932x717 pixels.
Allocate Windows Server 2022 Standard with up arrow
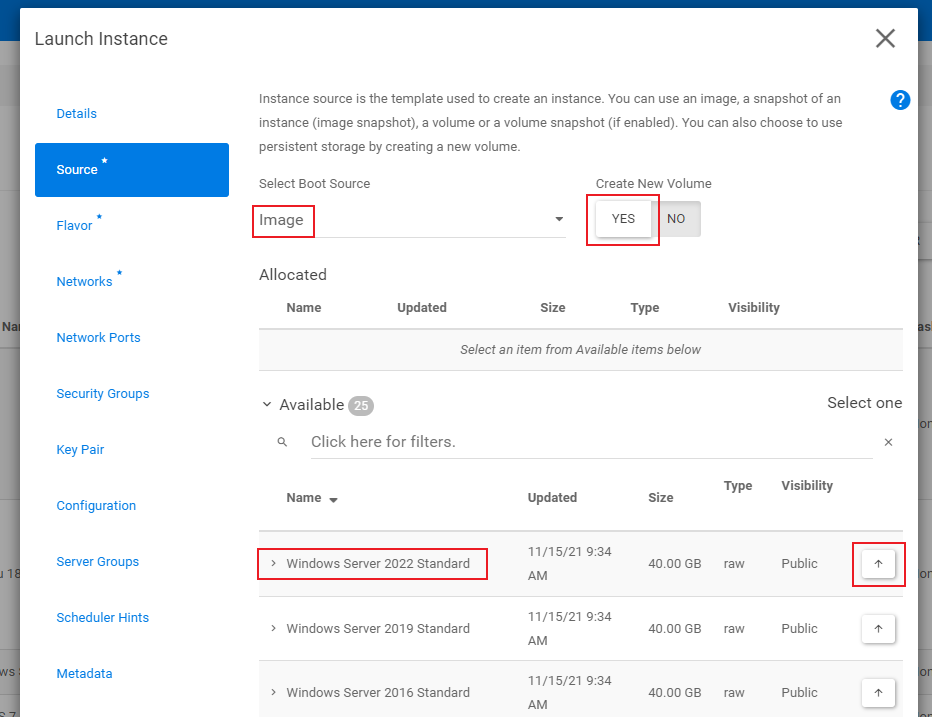tap(878, 564)
